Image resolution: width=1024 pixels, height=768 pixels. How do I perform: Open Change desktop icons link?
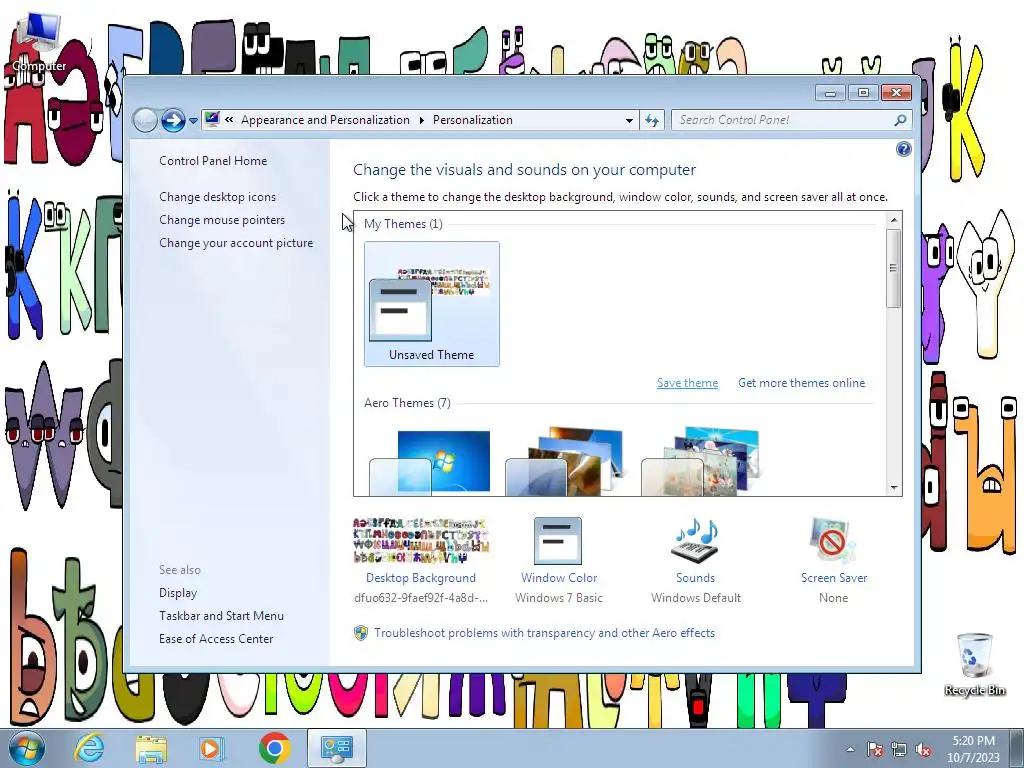217,197
